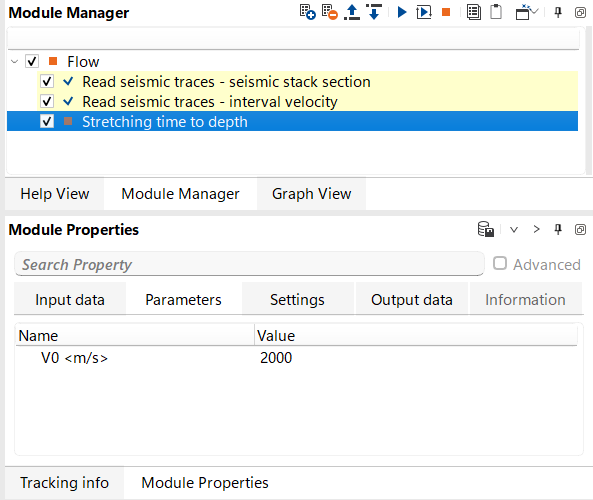Click the module list document icon
The width and height of the screenshot is (593, 500).
tap(474, 12)
